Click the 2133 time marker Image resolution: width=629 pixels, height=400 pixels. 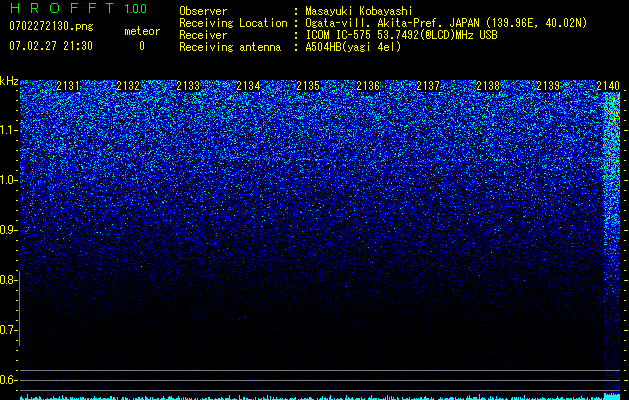coord(188,86)
